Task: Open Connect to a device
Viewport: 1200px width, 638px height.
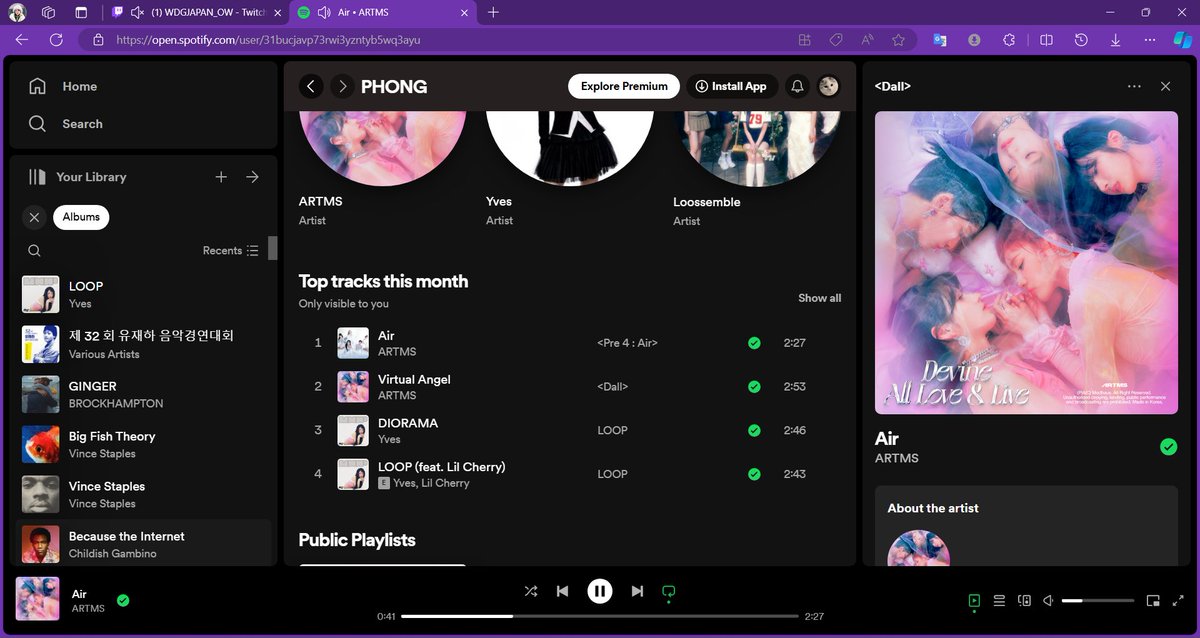Action: click(x=1024, y=600)
